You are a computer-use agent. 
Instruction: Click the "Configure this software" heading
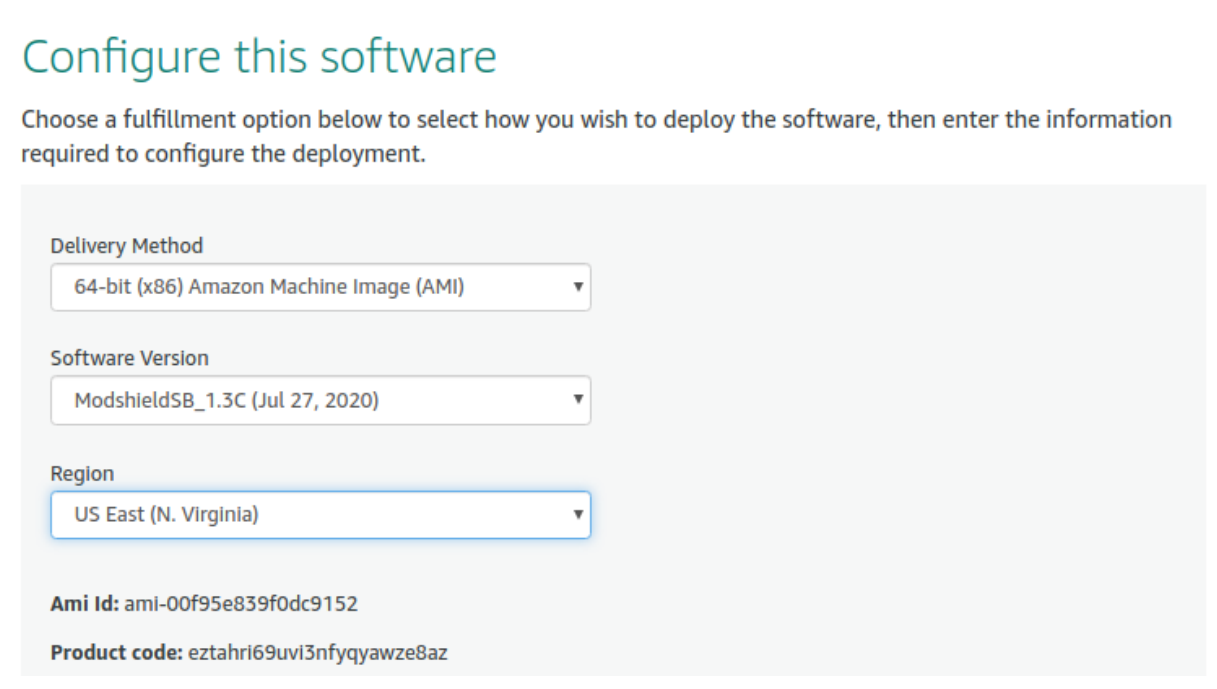click(x=259, y=58)
